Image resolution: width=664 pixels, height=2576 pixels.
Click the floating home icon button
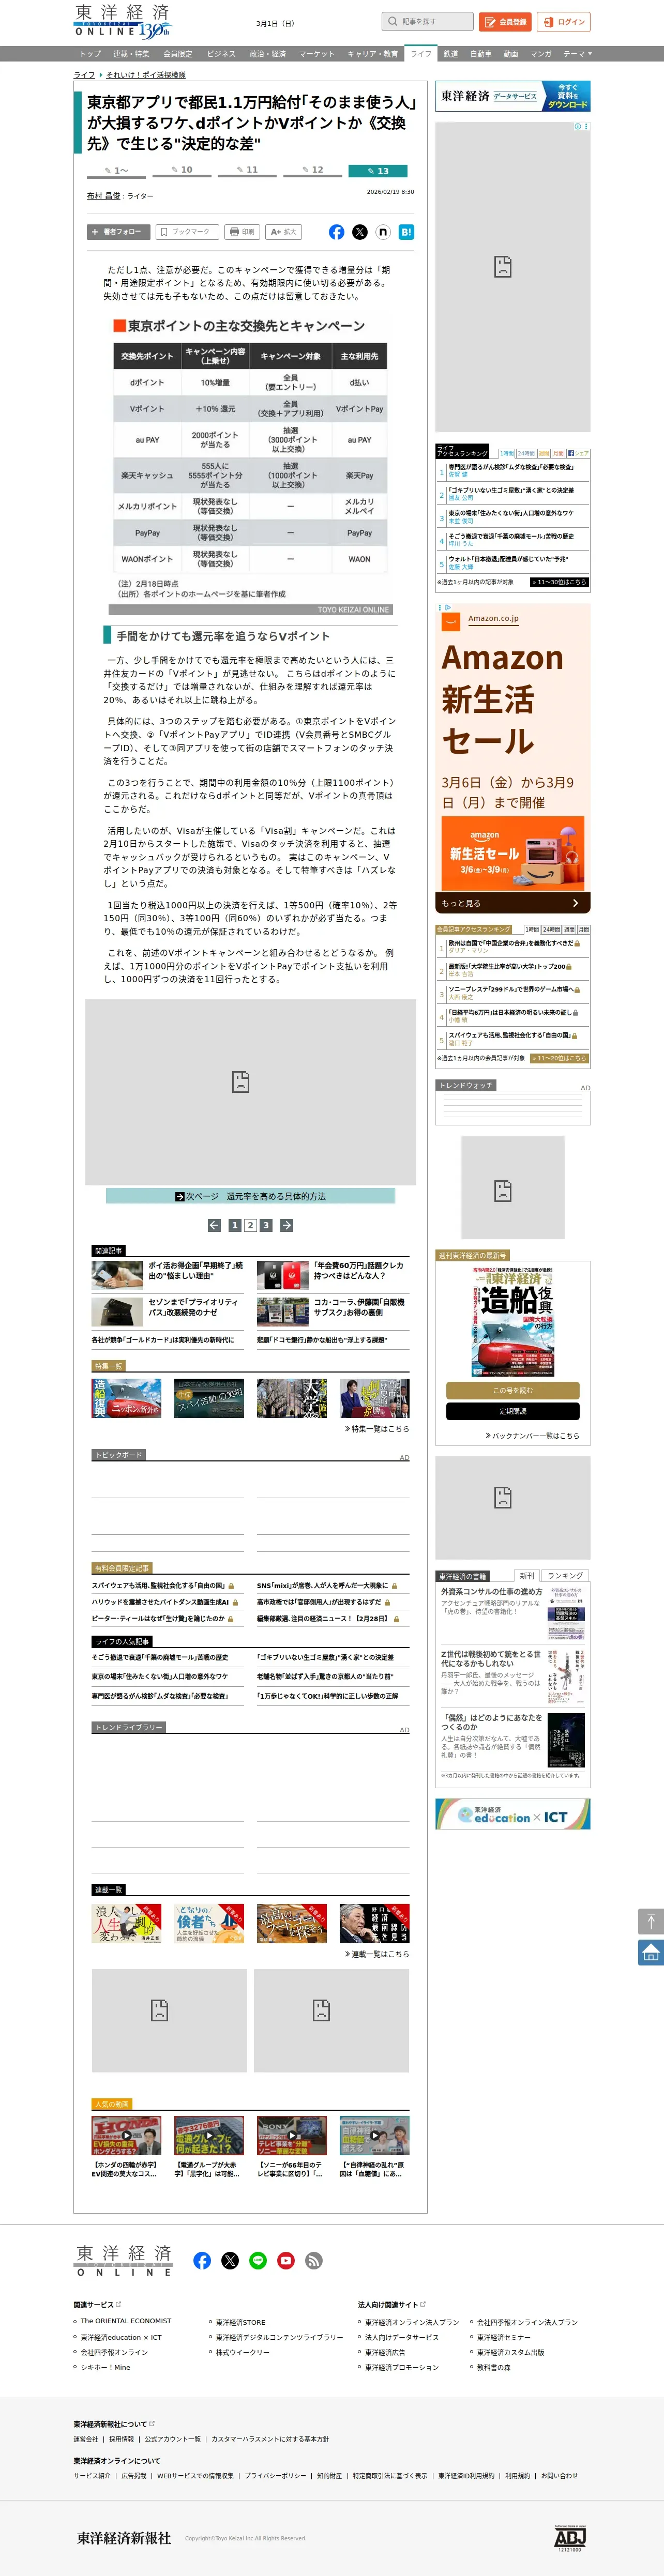651,1952
